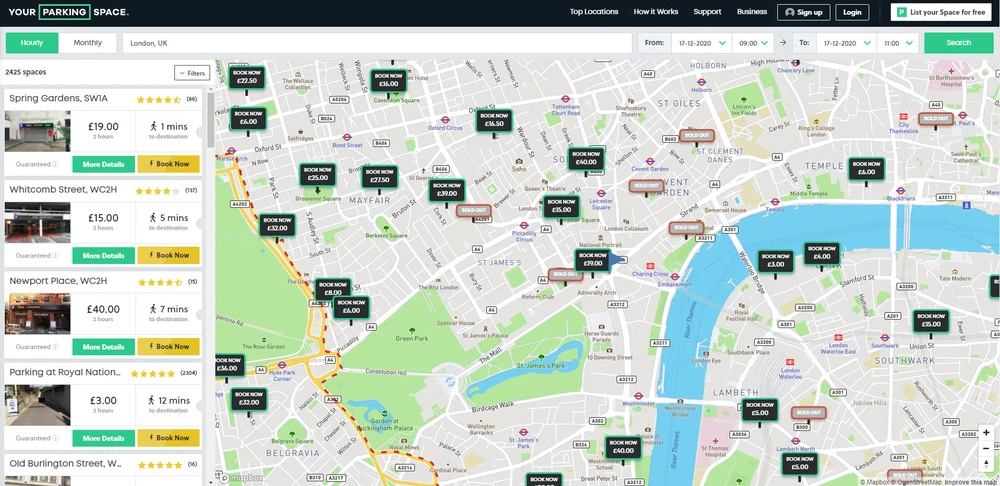This screenshot has width=1000, height=486.
Task: Open Top Locations in navigation
Action: [594, 12]
